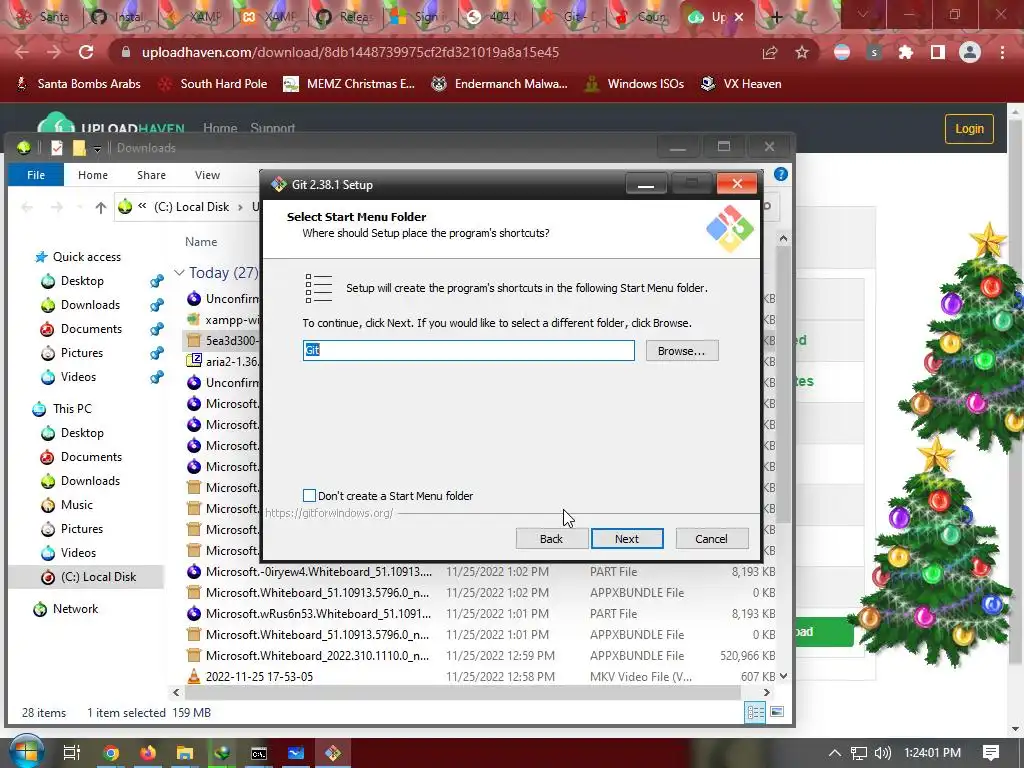The width and height of the screenshot is (1024, 768).
Task: Switch to the Home ribbon tab
Action: click(x=93, y=175)
